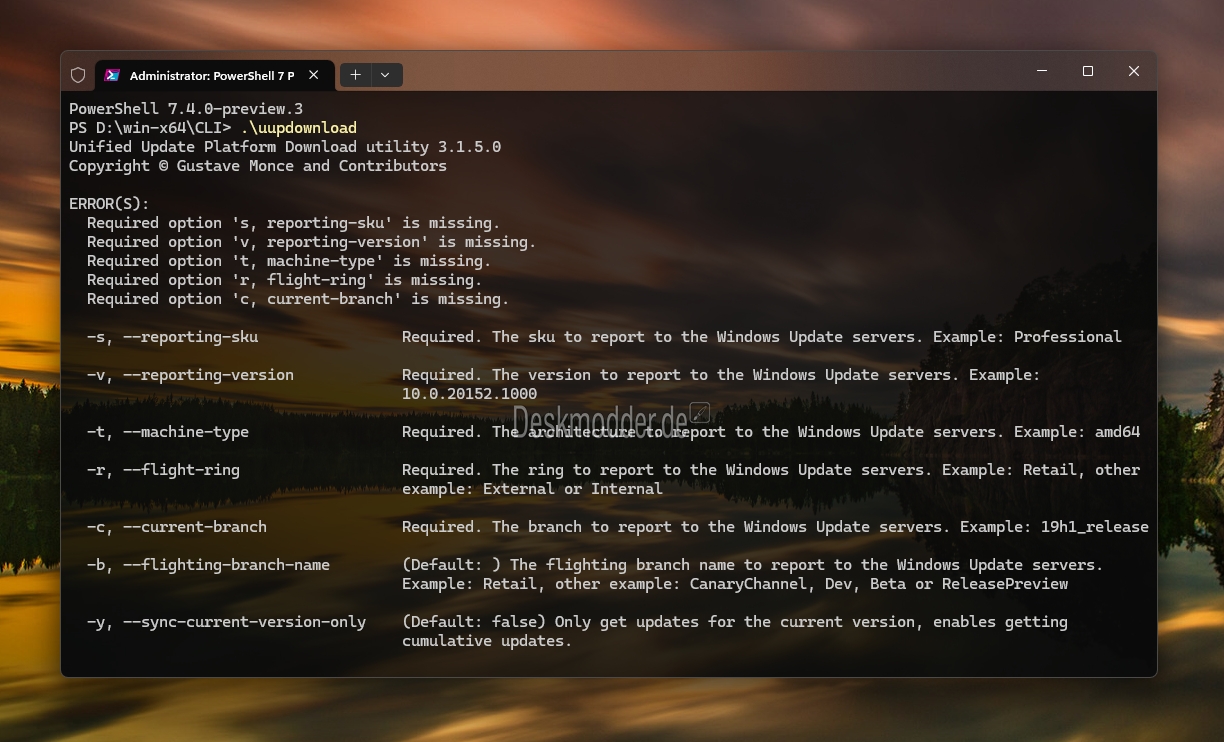The width and height of the screenshot is (1224, 742).
Task: Click the error line about 's, reporting-sku' missing
Action: pos(293,223)
